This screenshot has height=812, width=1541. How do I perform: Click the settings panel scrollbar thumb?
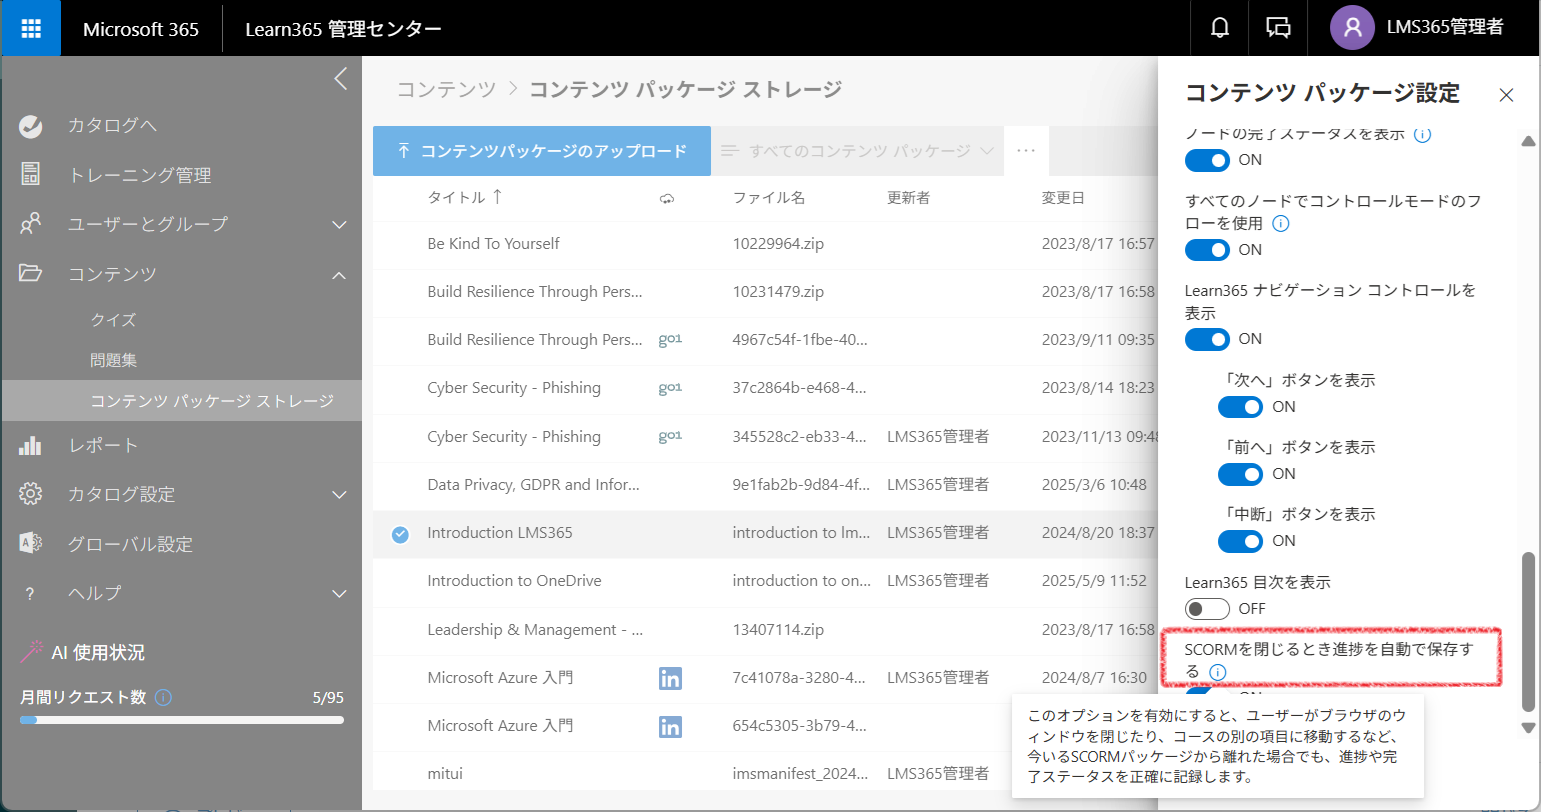click(x=1528, y=631)
